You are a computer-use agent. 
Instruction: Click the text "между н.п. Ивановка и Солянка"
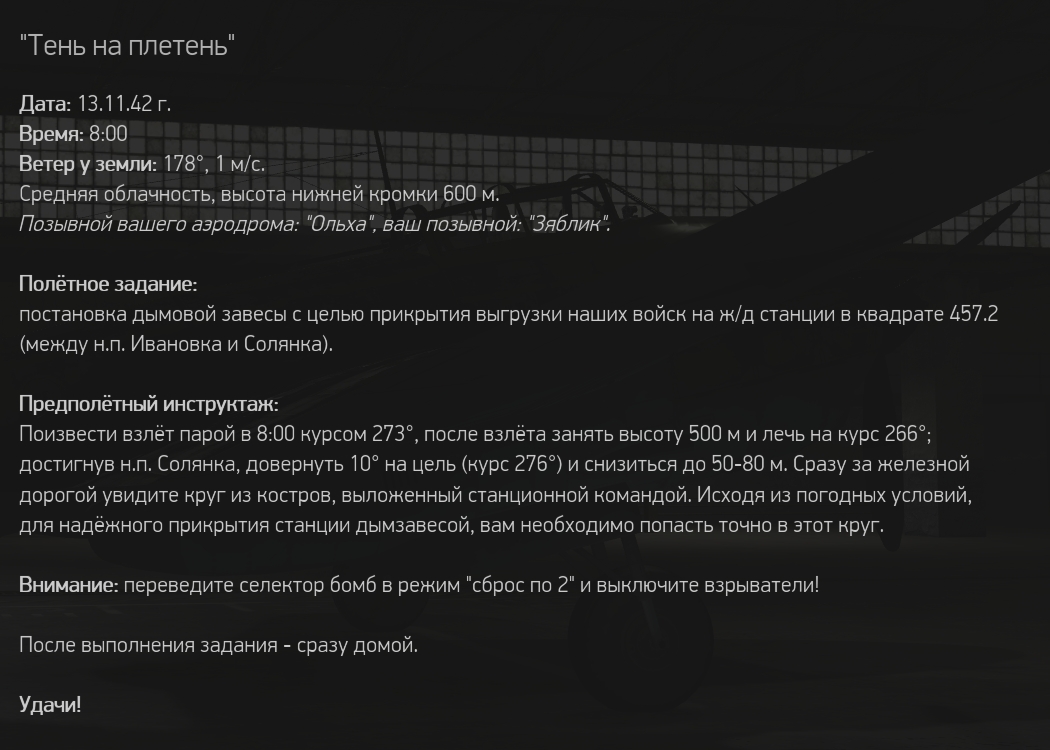tap(175, 344)
